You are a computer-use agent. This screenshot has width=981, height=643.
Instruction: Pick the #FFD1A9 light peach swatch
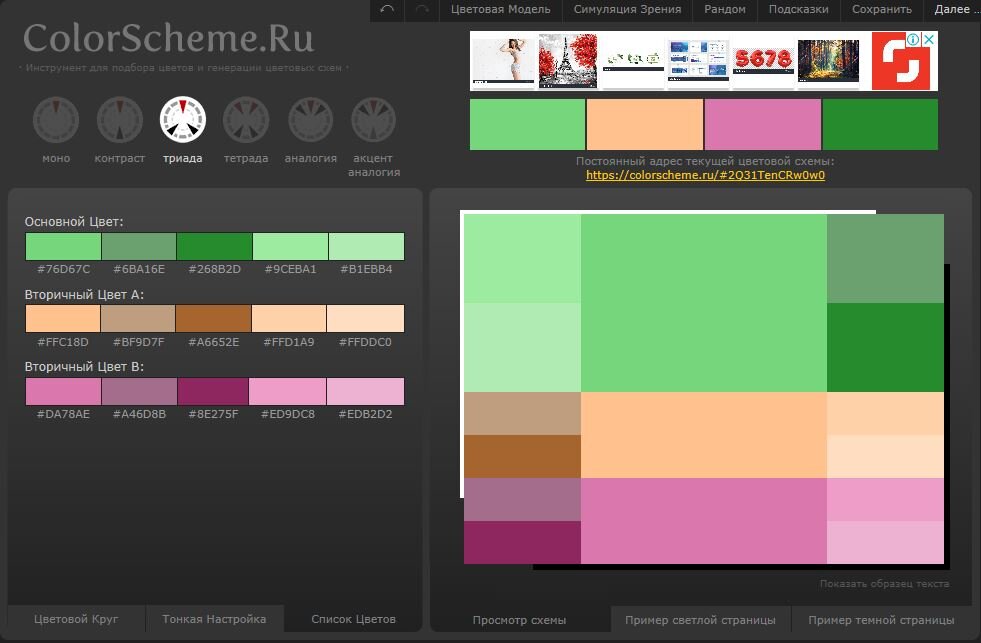click(288, 318)
